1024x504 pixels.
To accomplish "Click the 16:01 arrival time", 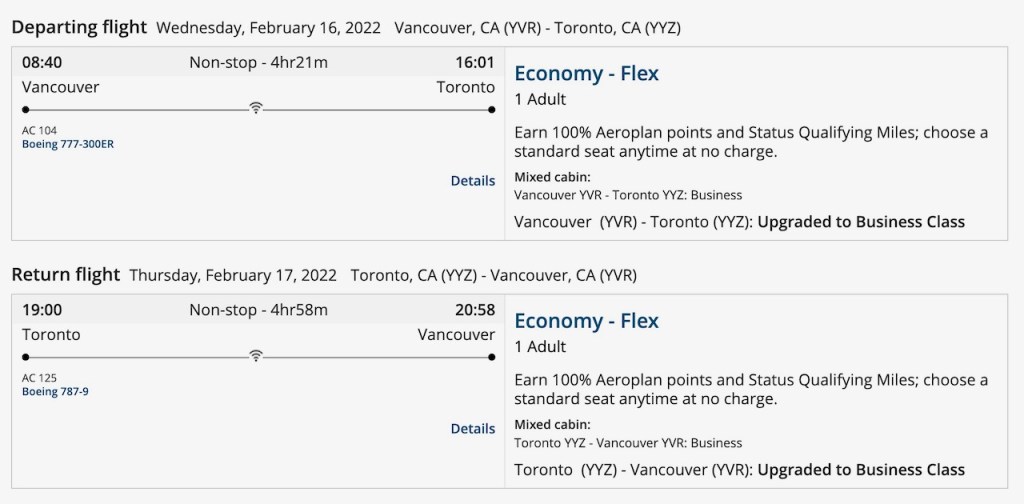I will click(475, 62).
